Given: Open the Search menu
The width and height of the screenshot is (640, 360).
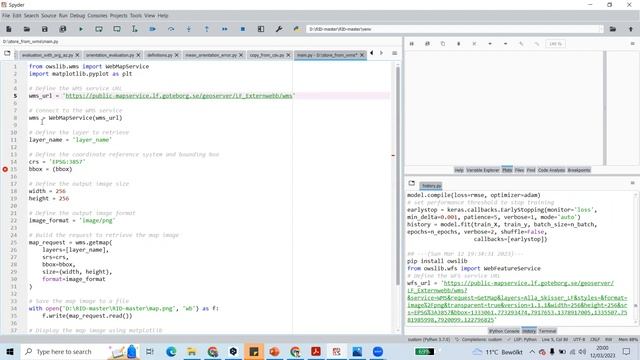Looking at the screenshot, I should [31, 16].
